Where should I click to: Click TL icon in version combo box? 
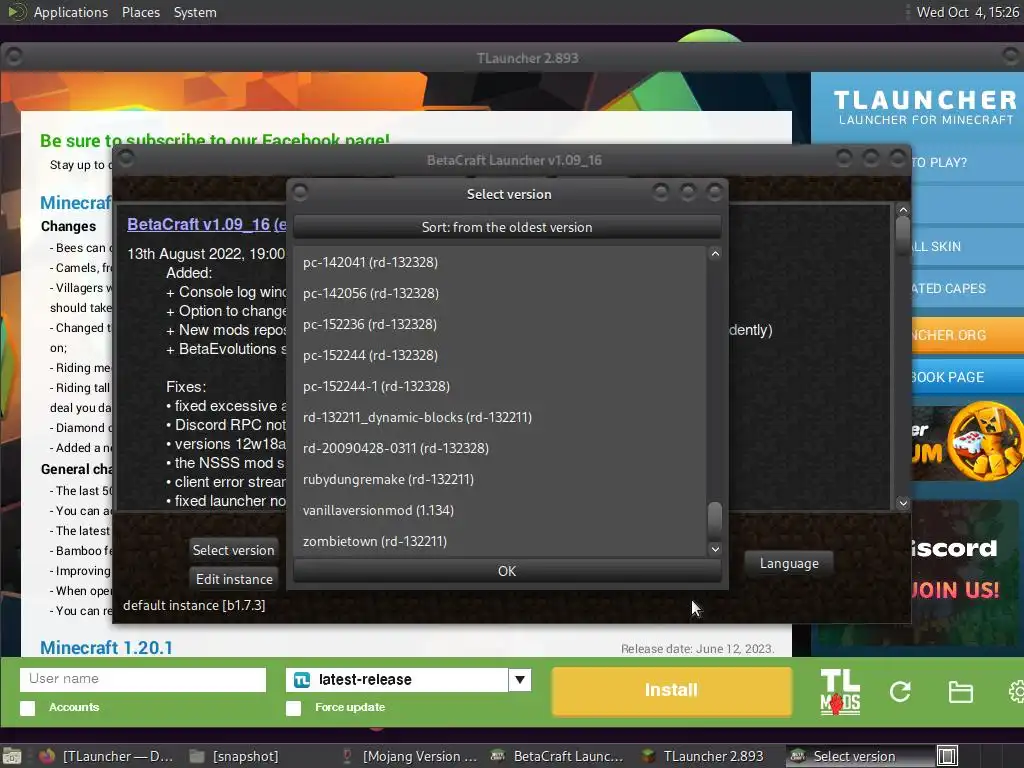(x=302, y=680)
